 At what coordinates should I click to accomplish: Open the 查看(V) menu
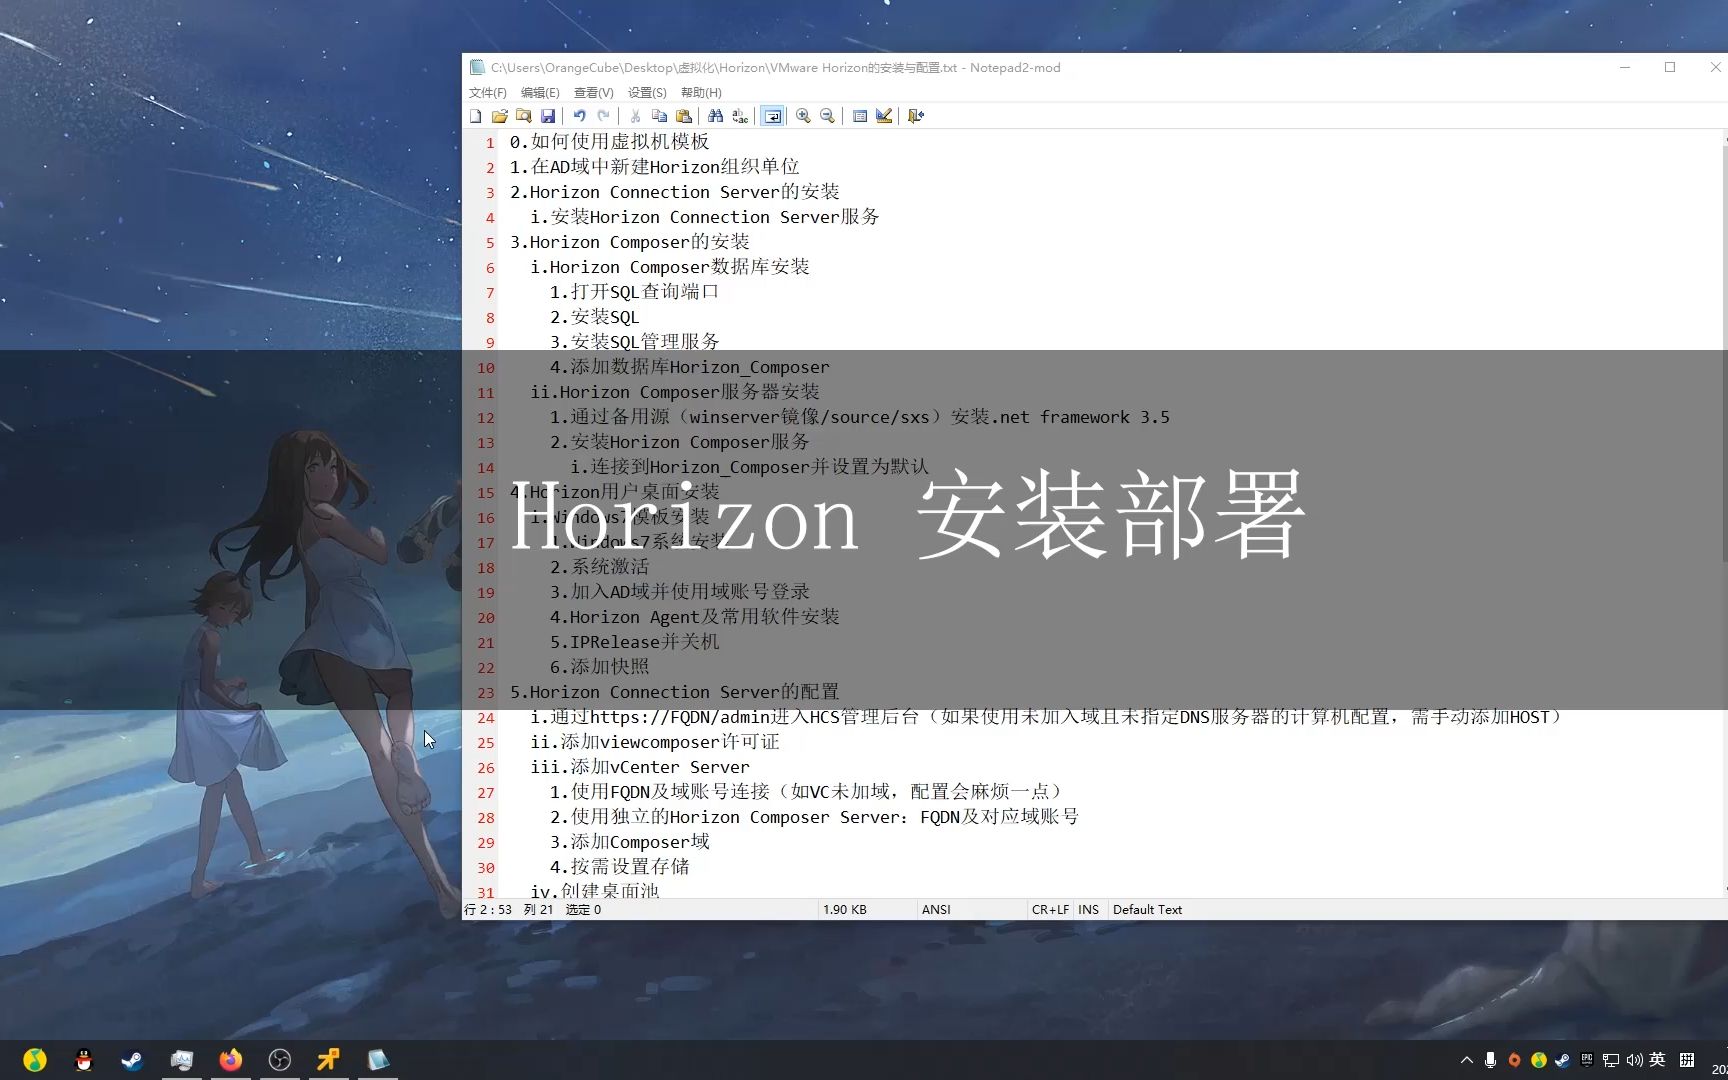594,92
